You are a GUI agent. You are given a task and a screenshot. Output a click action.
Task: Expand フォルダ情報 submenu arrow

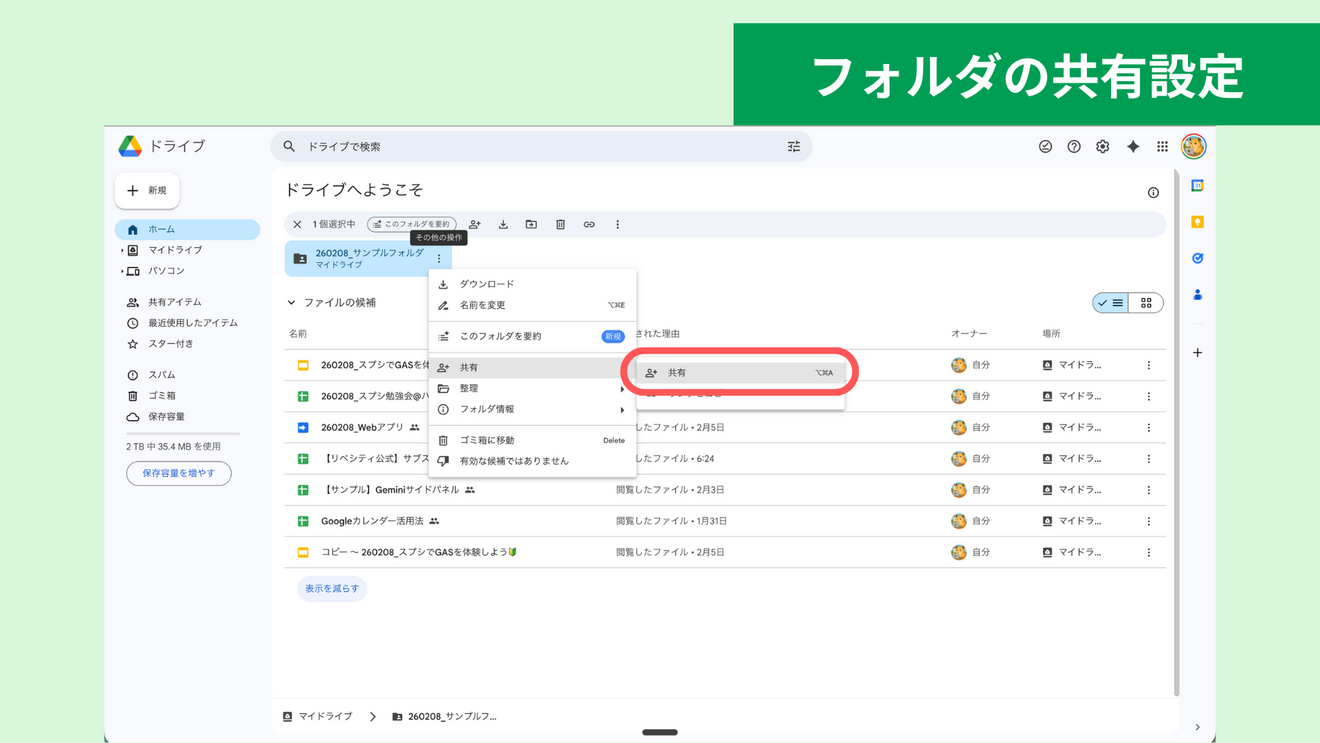(x=622, y=410)
